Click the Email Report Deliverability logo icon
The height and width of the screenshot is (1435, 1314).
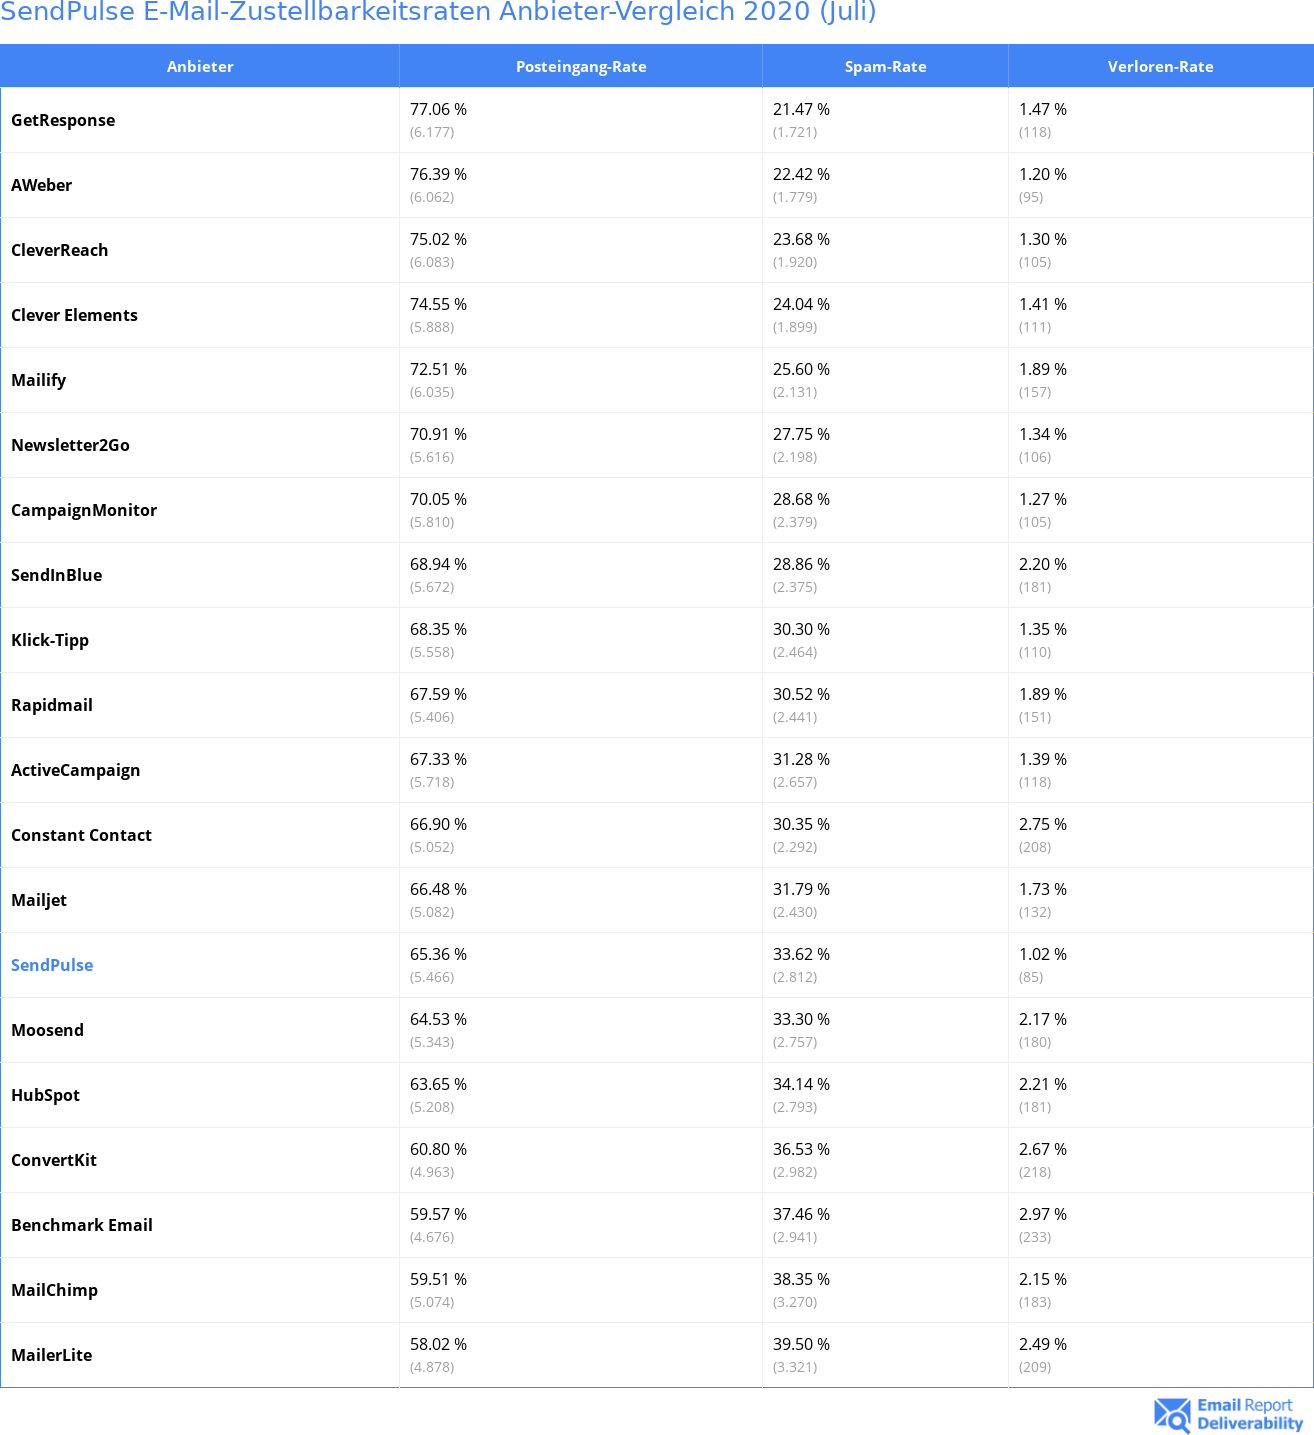pyautogui.click(x=1171, y=1414)
